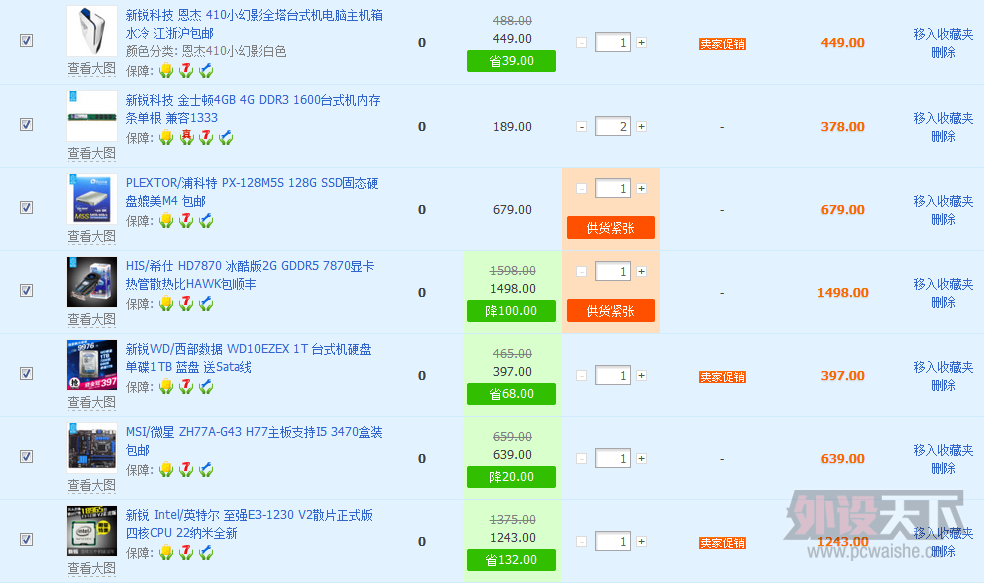The height and width of the screenshot is (585, 984).
Task: Click 卖家促销 tag on the 恩杰 410 row
Action: pos(722,44)
